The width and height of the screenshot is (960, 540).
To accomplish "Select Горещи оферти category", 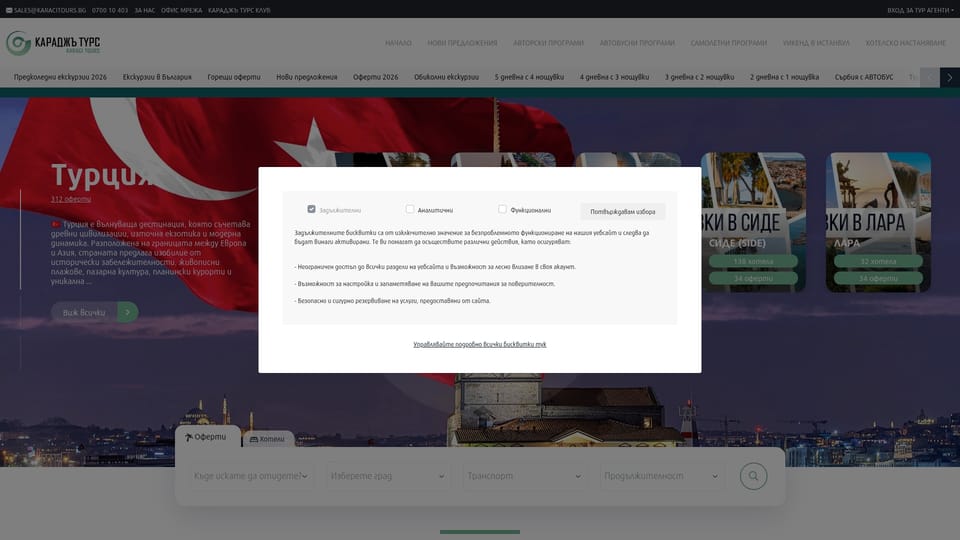I will click(x=234, y=77).
